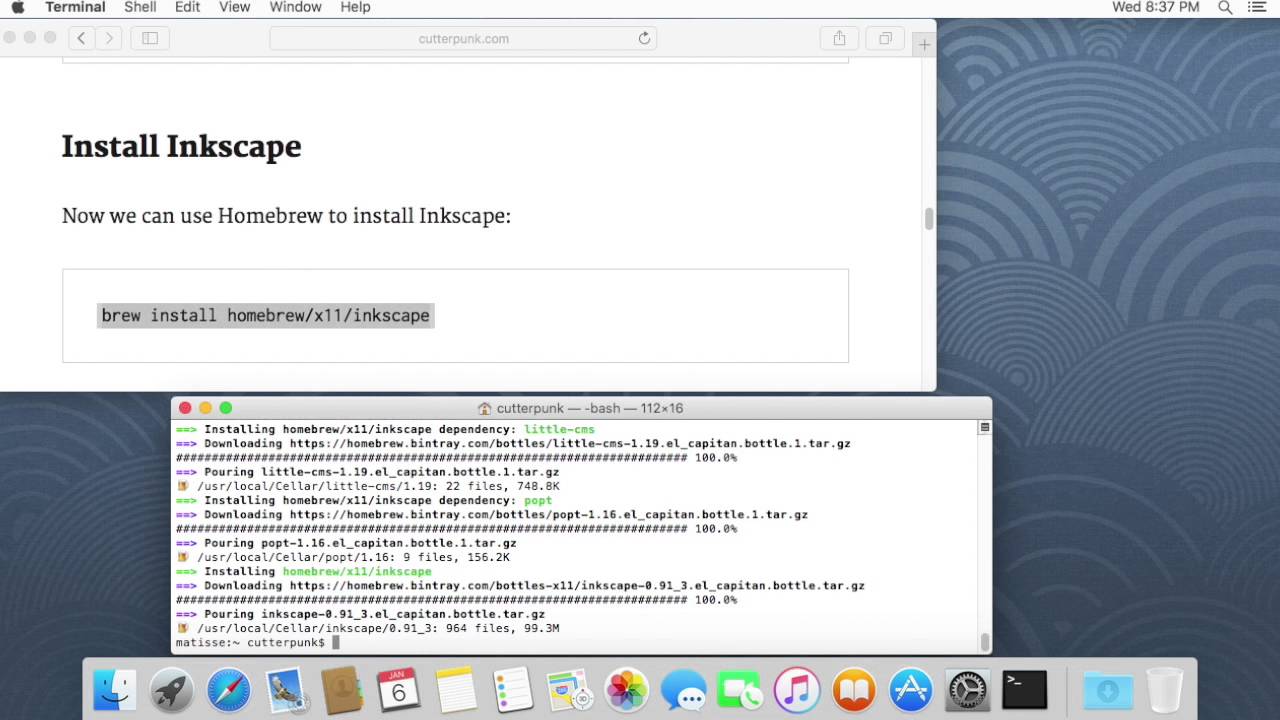Open App Store icon in Dock

pyautogui.click(x=911, y=690)
